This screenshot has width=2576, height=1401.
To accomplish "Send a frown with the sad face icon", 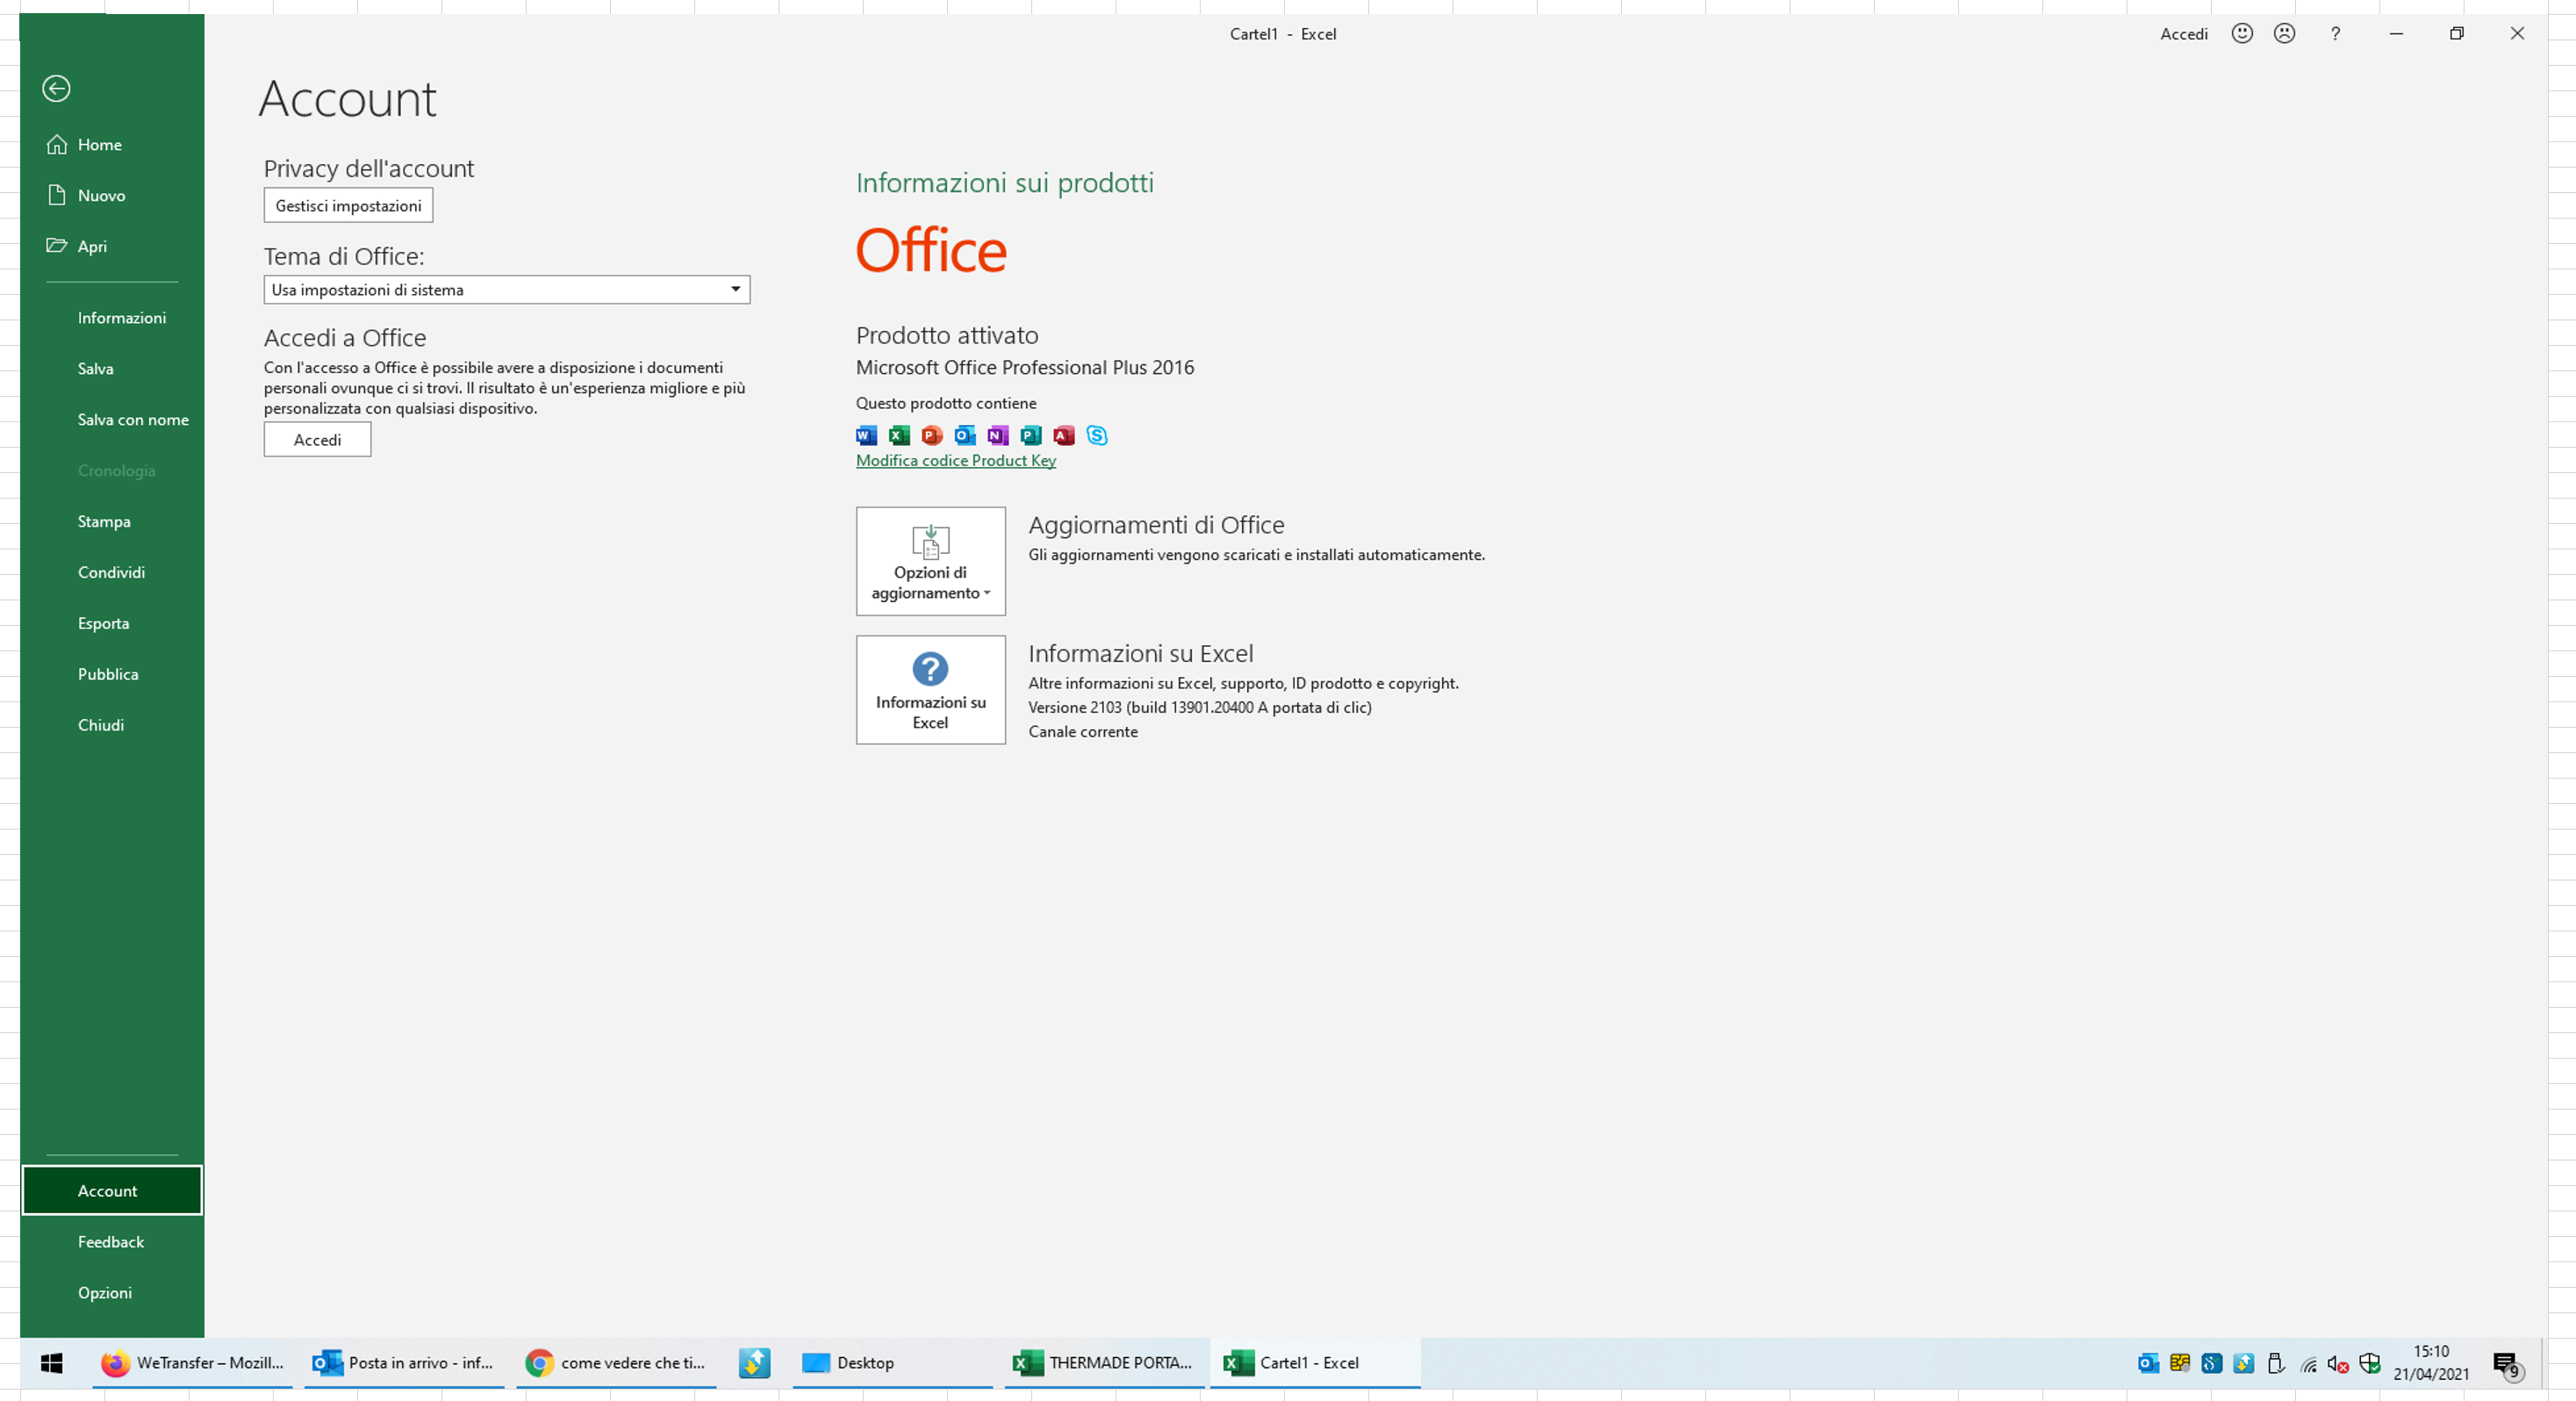I will pos(2284,33).
